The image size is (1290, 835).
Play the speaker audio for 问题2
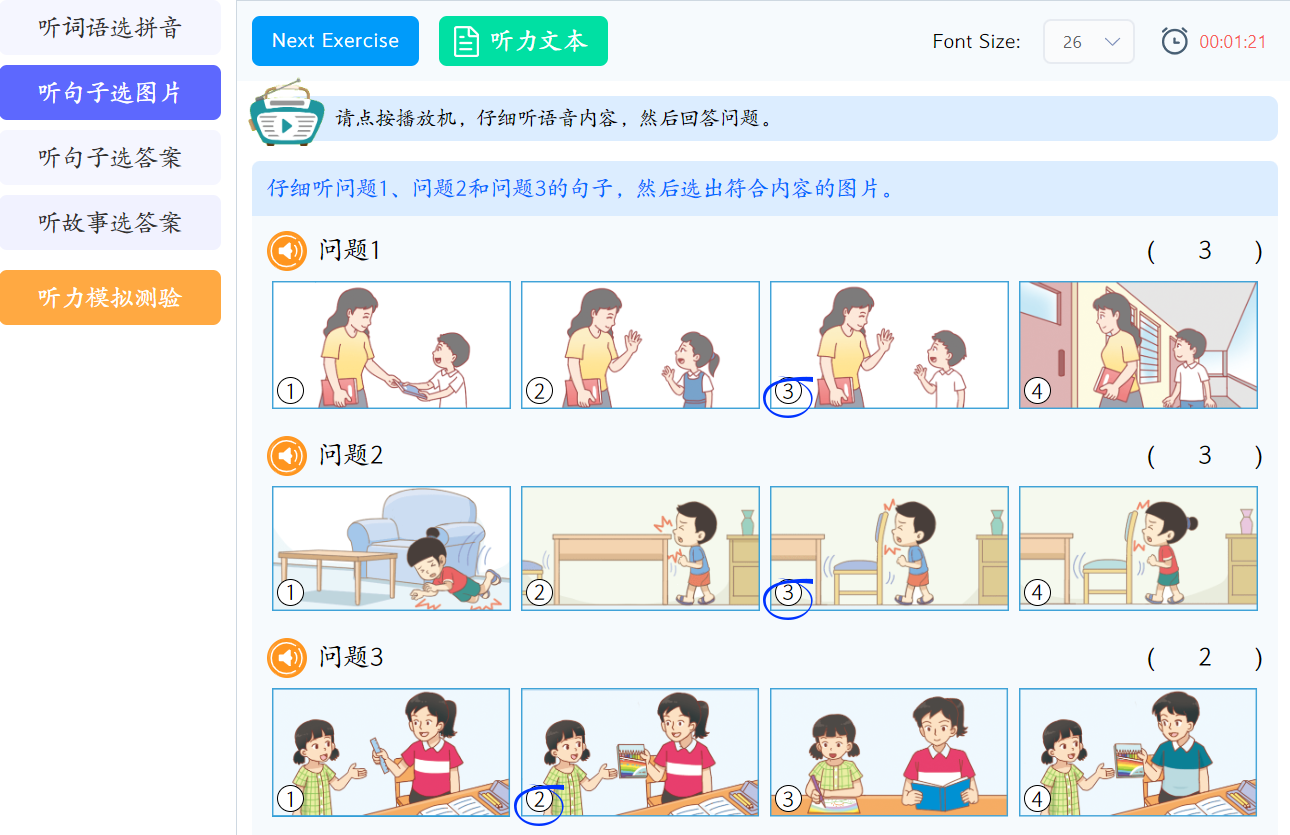287,456
